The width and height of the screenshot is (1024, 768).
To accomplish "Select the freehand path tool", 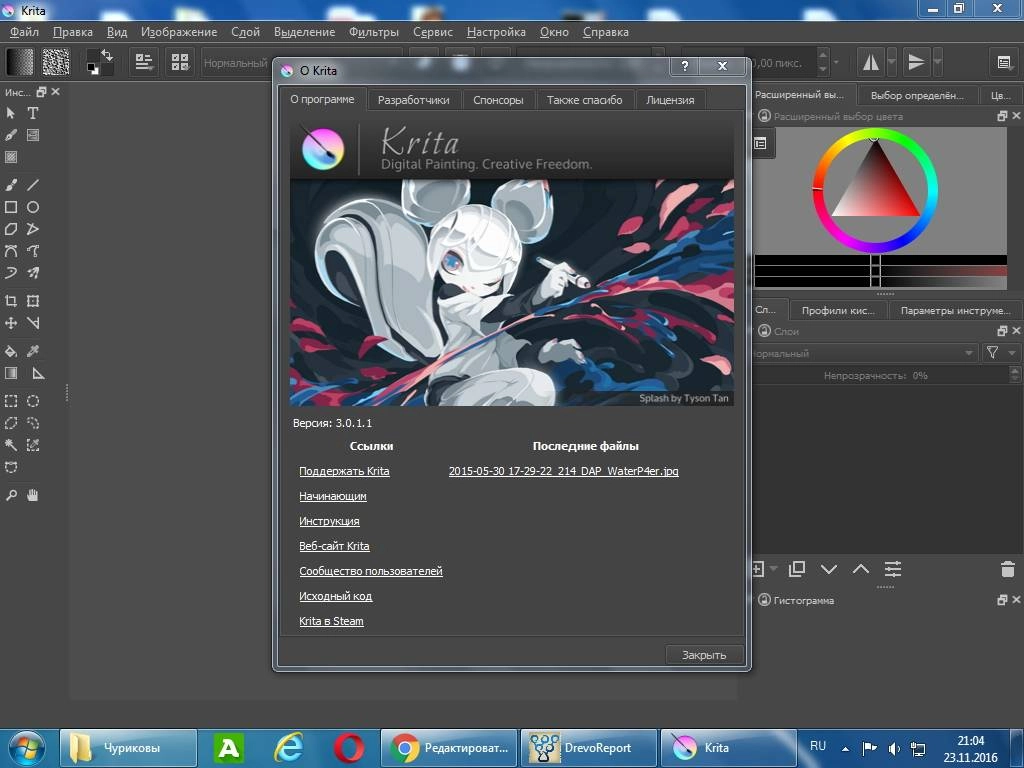I will coord(33,251).
